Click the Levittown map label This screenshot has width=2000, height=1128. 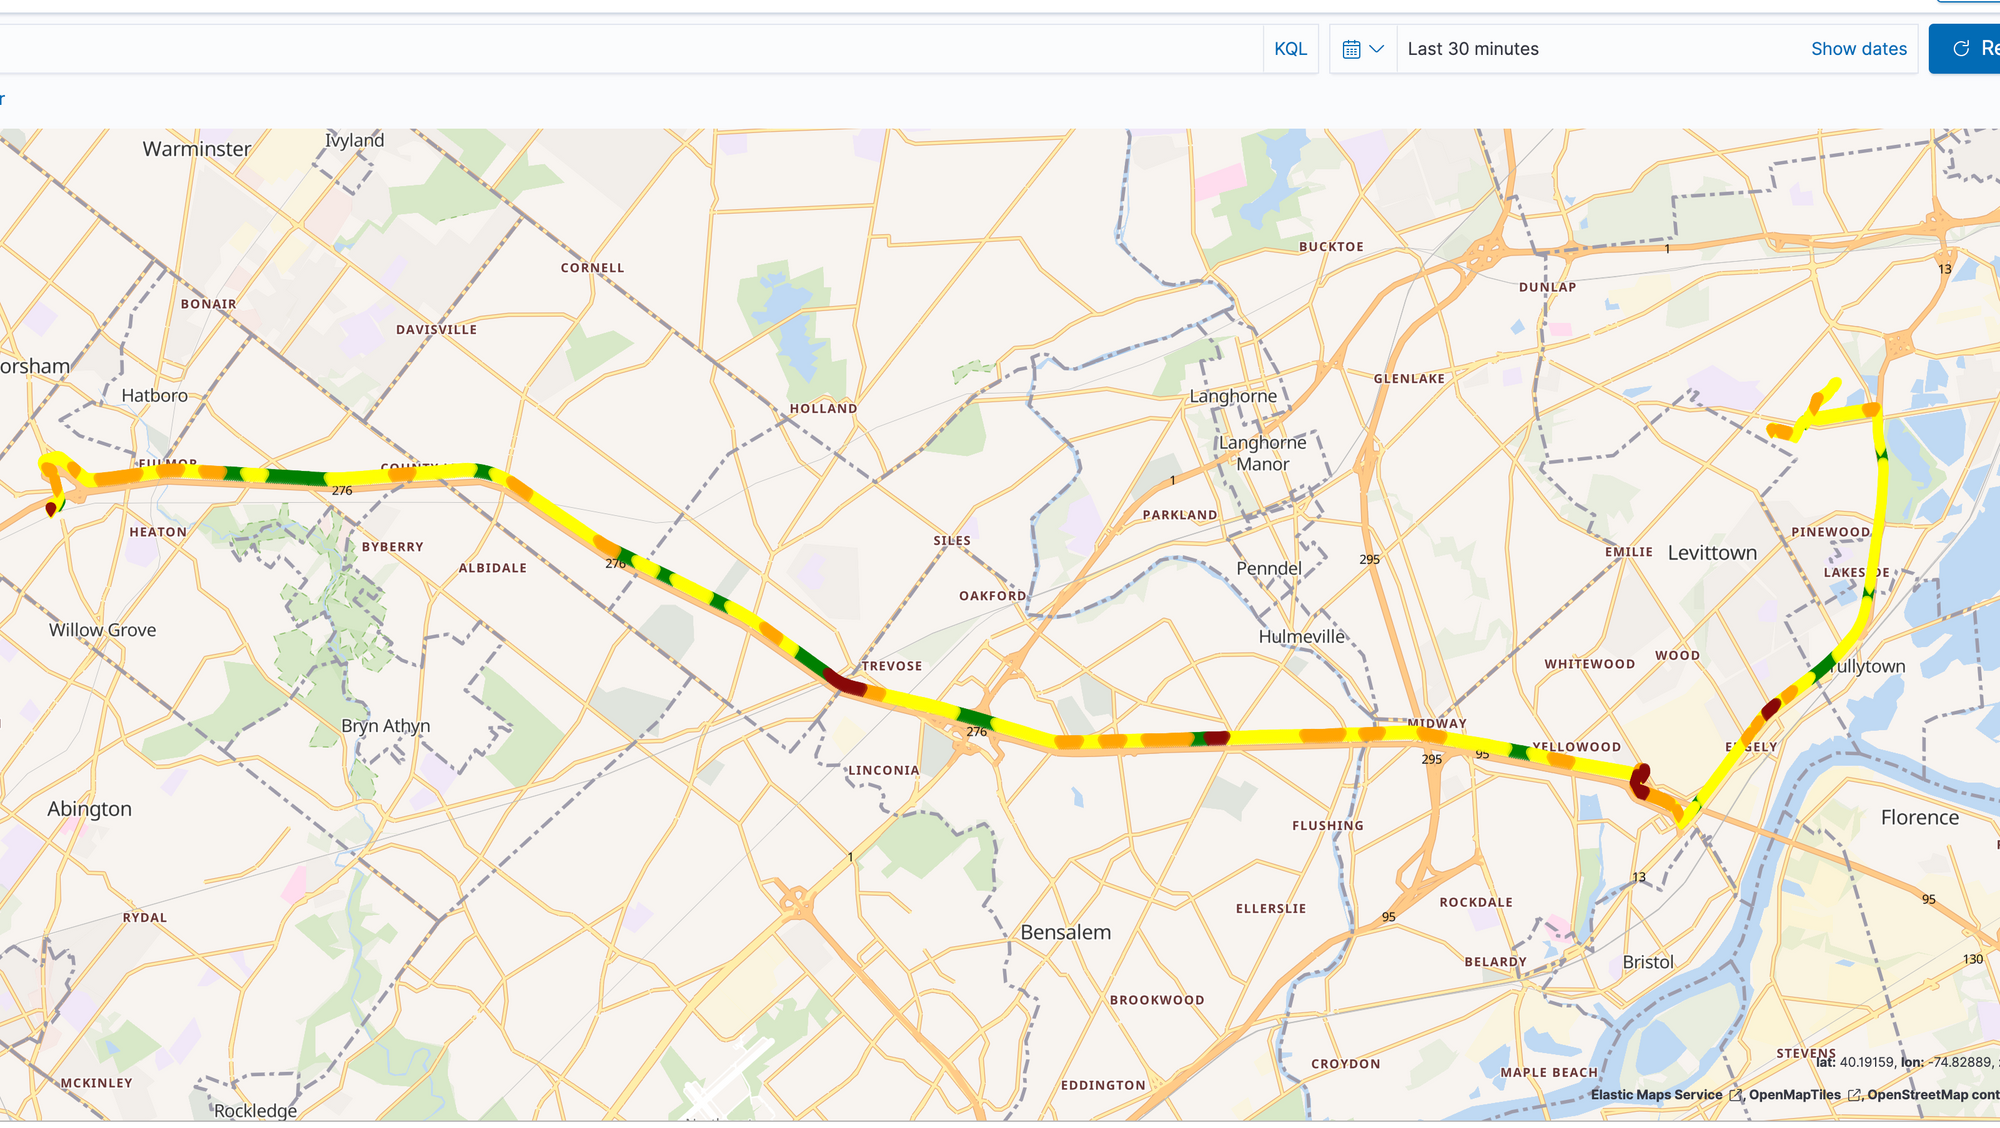click(1711, 553)
